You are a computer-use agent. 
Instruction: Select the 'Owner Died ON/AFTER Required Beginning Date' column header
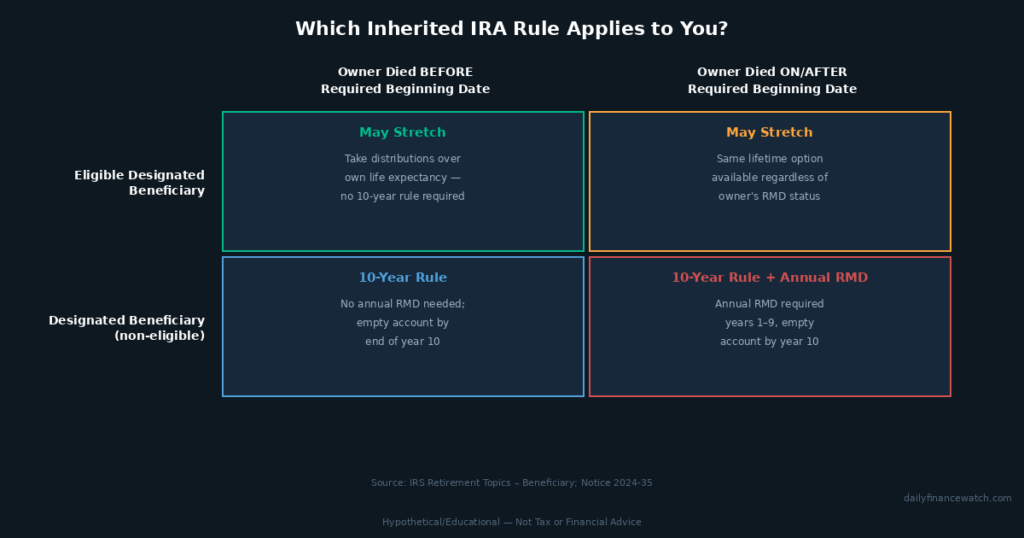click(772, 80)
